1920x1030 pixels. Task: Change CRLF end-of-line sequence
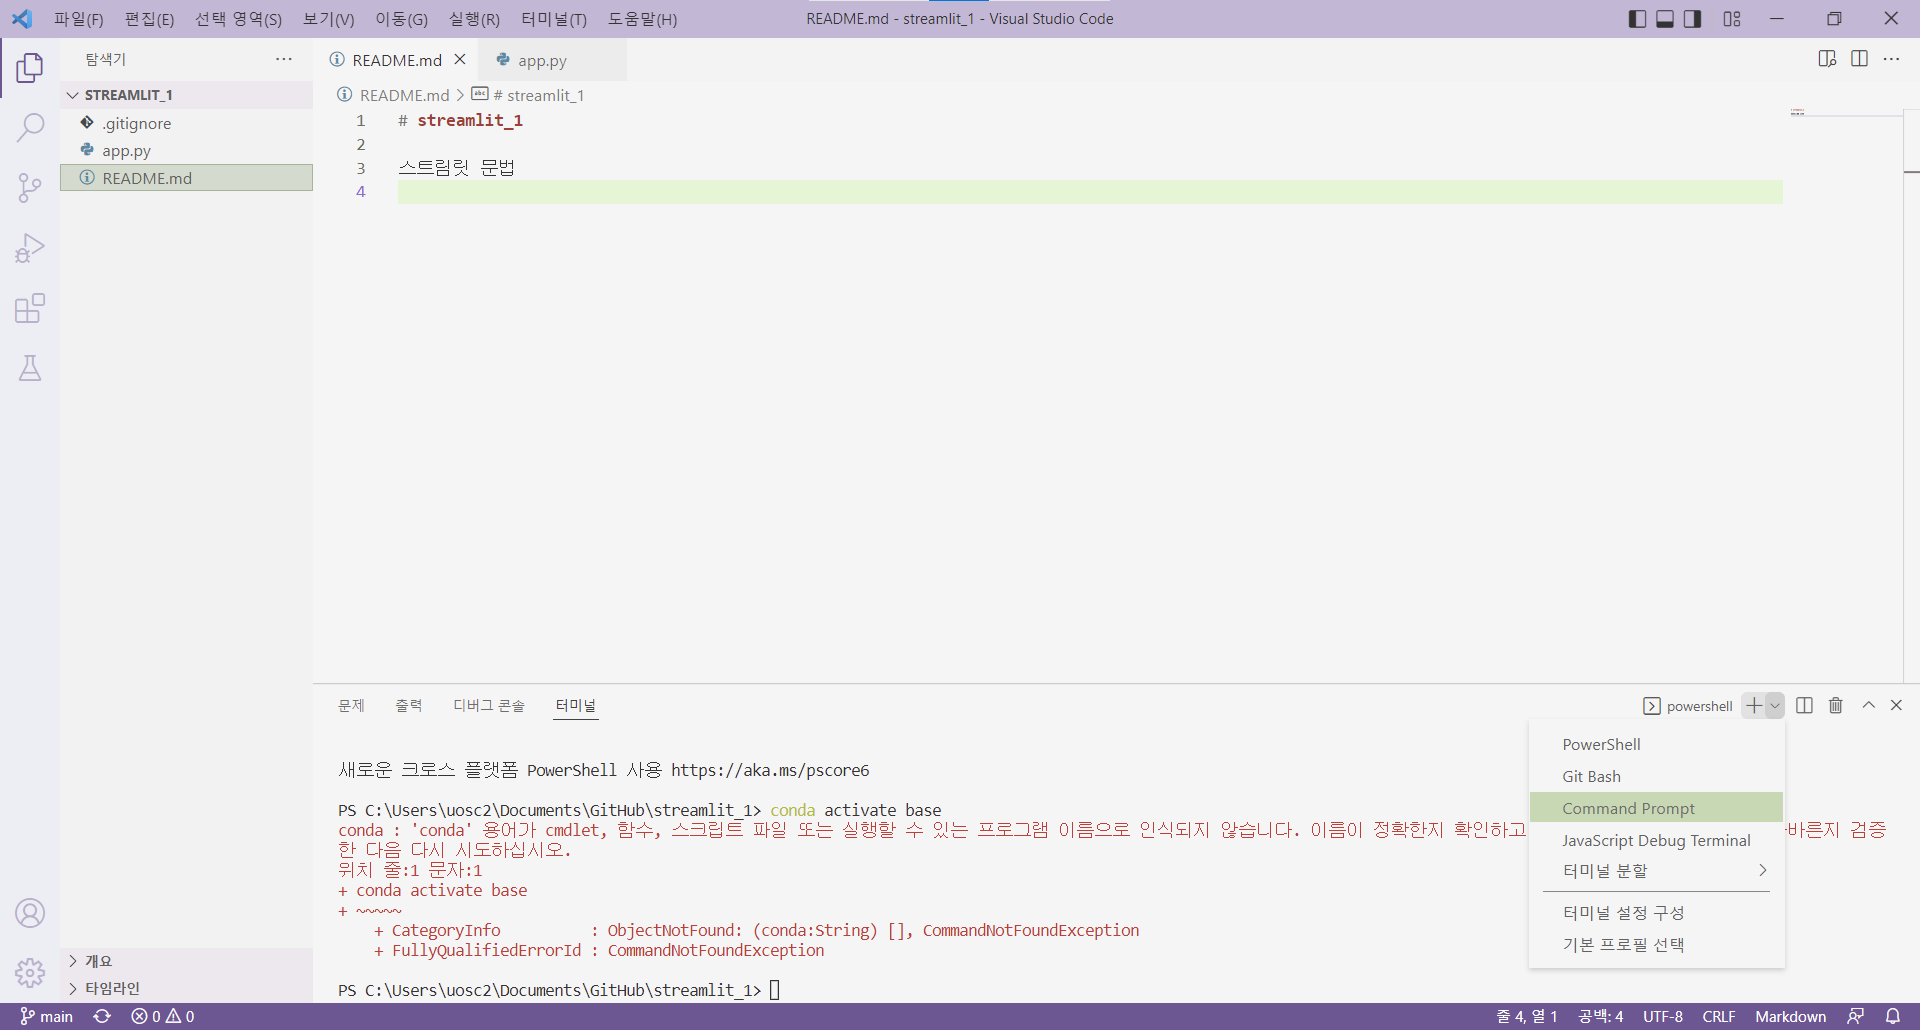[x=1719, y=1016]
